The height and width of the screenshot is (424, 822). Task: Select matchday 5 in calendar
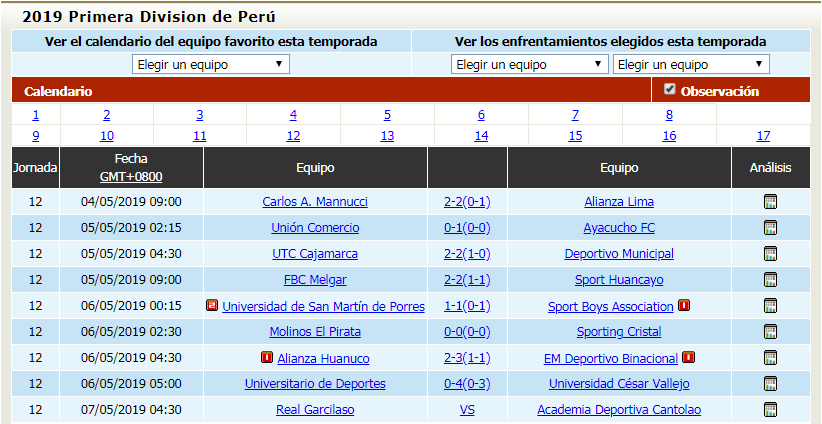[x=387, y=115]
